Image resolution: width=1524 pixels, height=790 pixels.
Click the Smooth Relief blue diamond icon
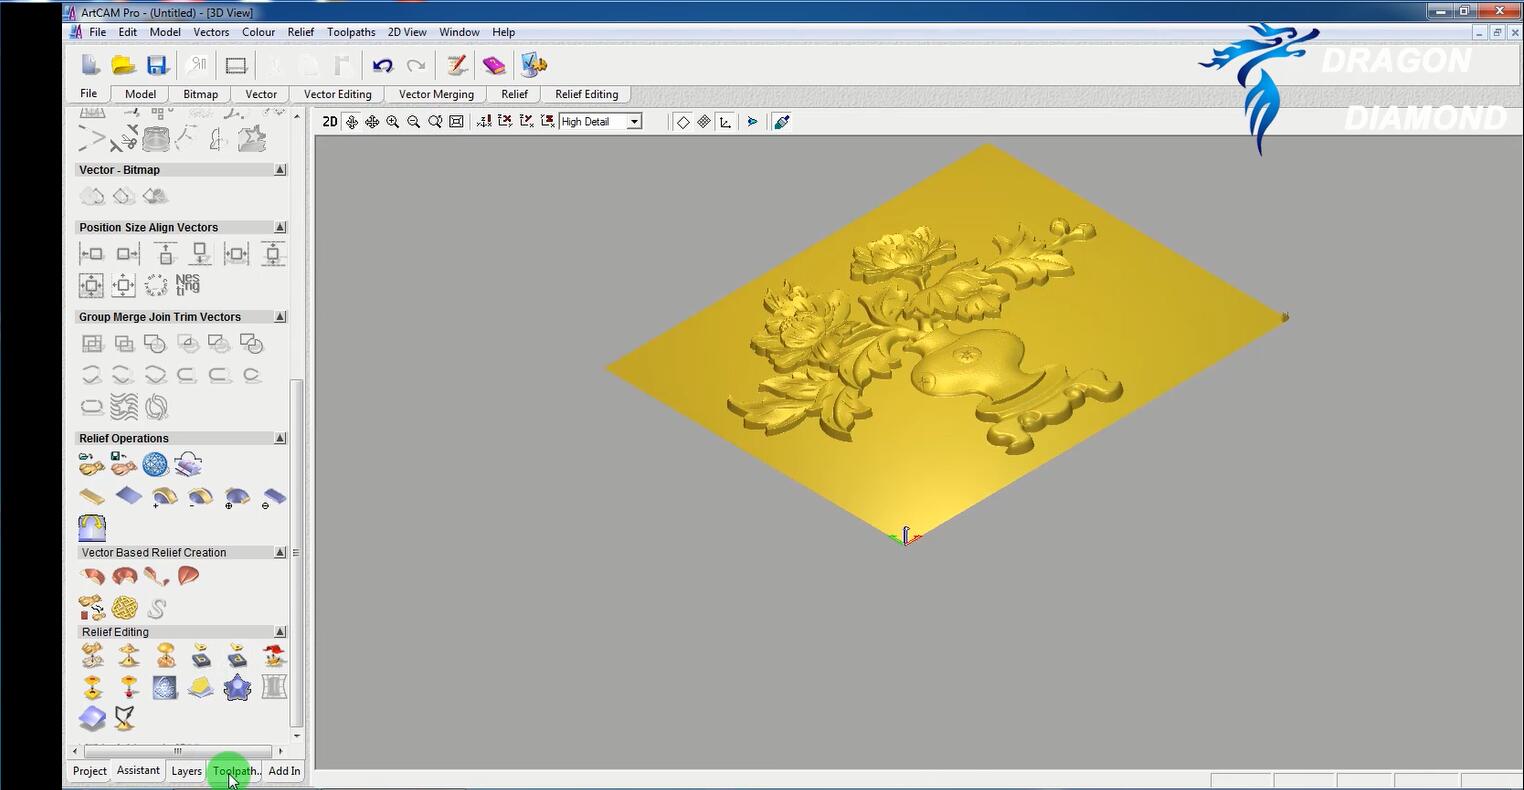click(x=92, y=718)
